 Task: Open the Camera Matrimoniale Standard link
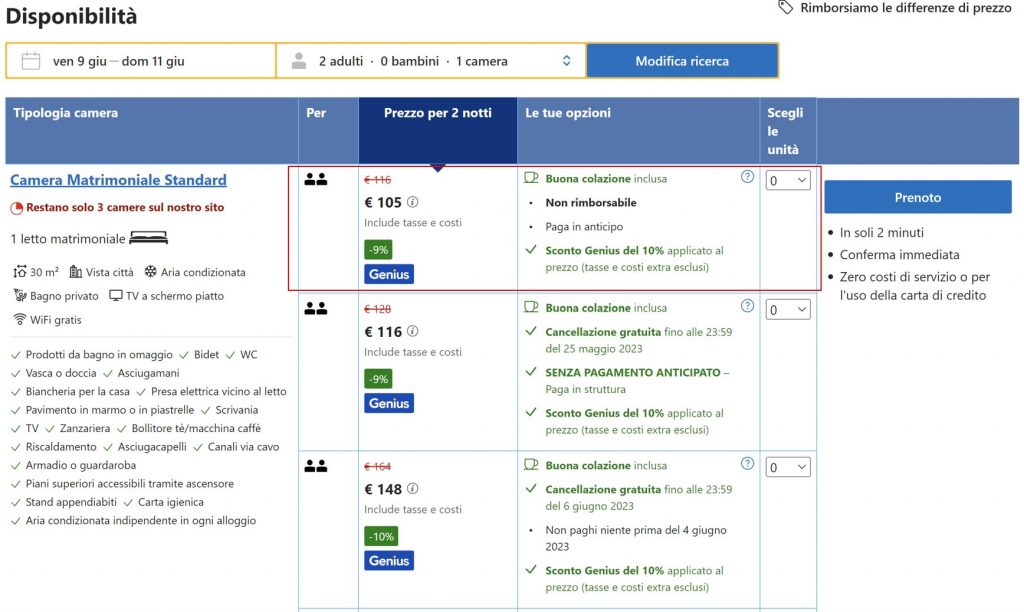coord(118,180)
